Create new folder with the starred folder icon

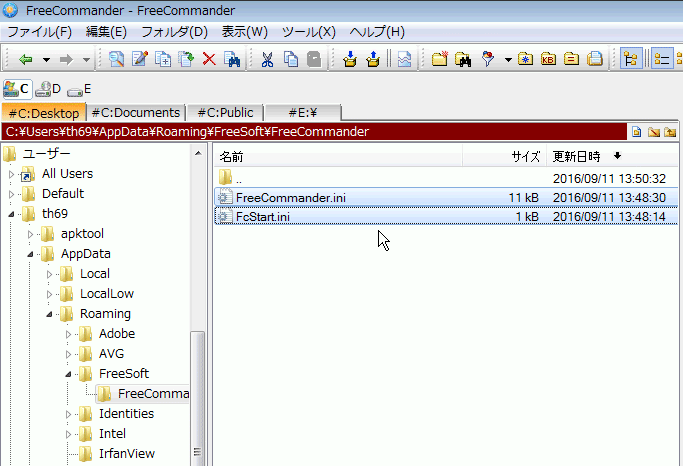(440, 59)
